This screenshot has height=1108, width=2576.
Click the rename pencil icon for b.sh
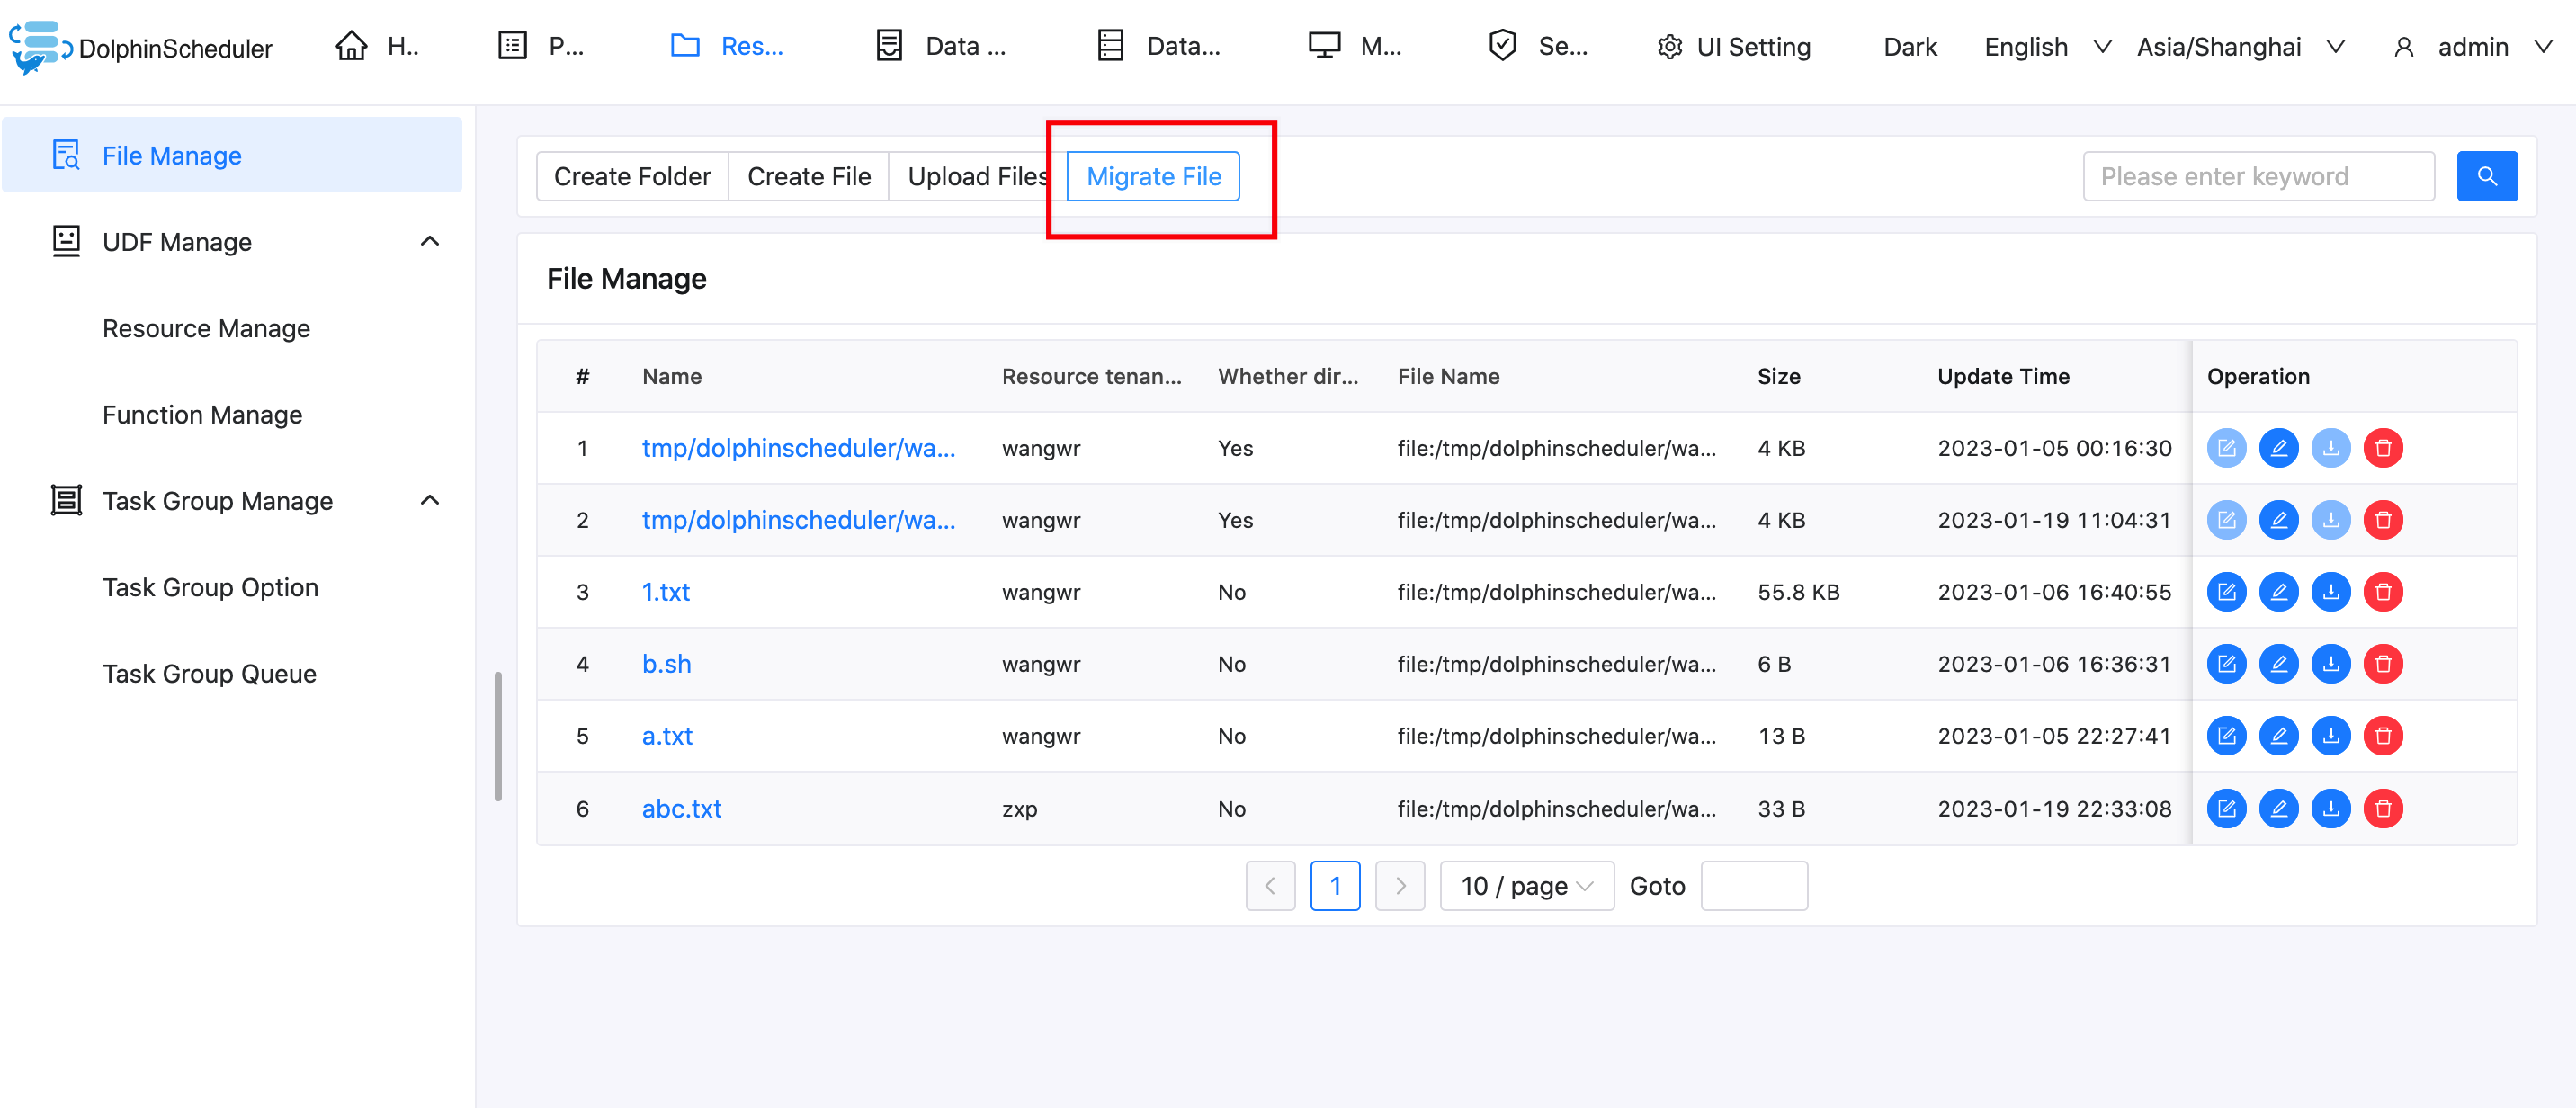click(2279, 663)
